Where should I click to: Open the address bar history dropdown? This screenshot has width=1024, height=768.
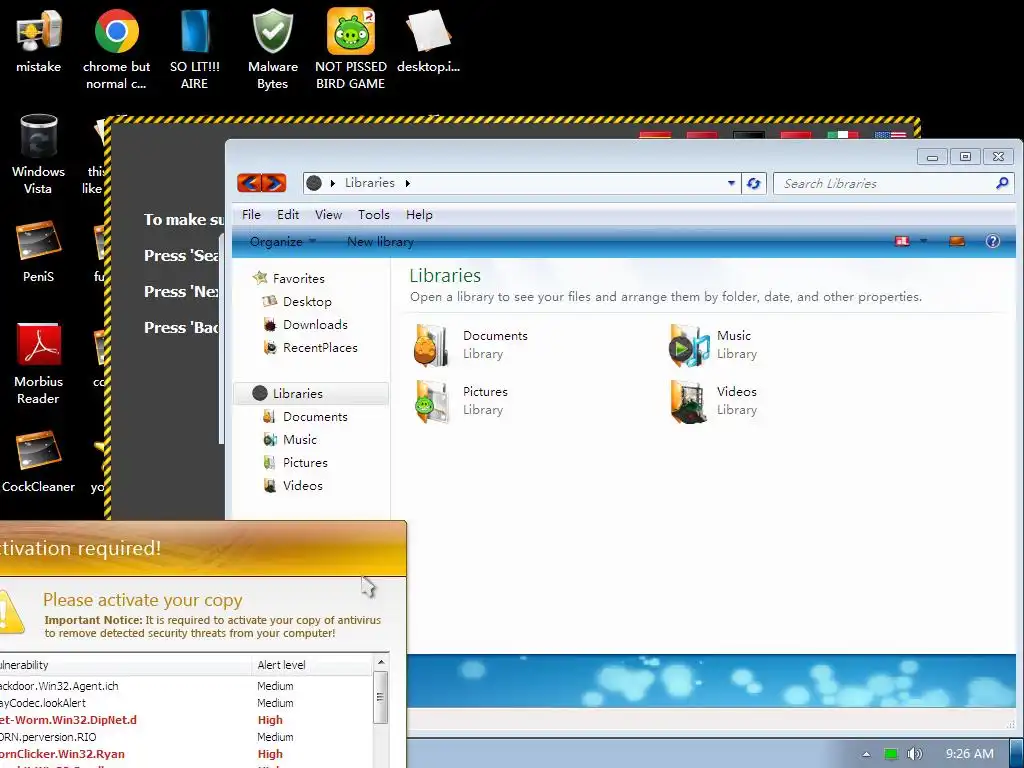[x=731, y=184]
